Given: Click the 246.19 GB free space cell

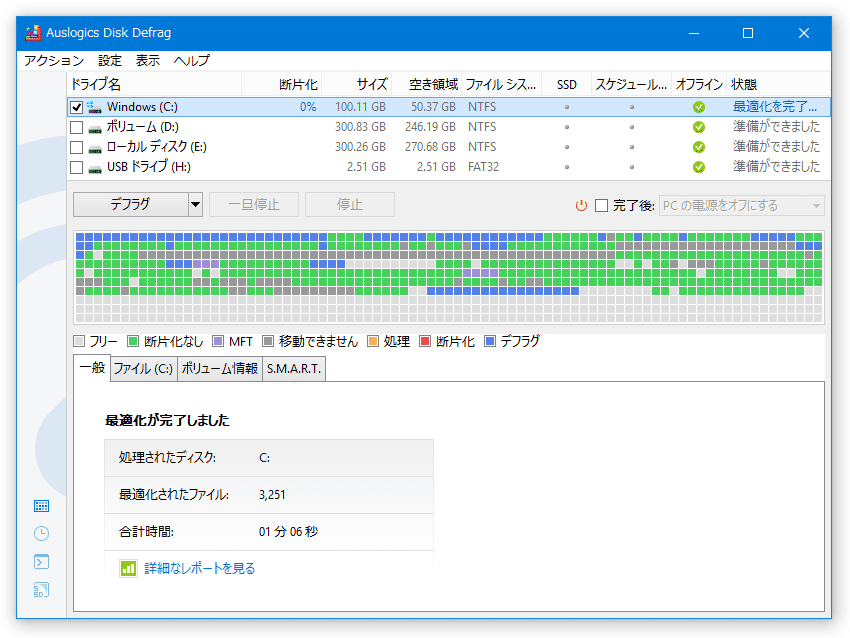Looking at the screenshot, I should click(430, 127).
